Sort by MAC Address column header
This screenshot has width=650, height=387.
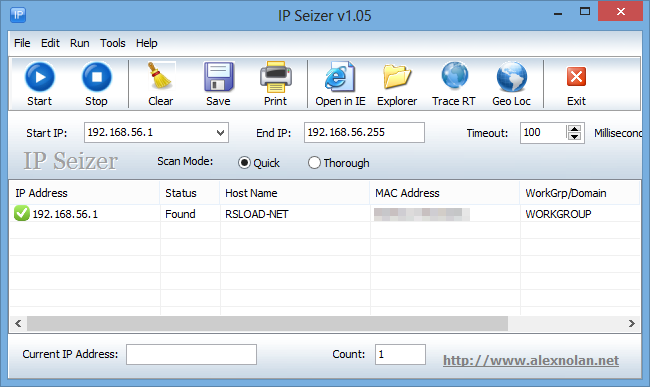click(445, 193)
